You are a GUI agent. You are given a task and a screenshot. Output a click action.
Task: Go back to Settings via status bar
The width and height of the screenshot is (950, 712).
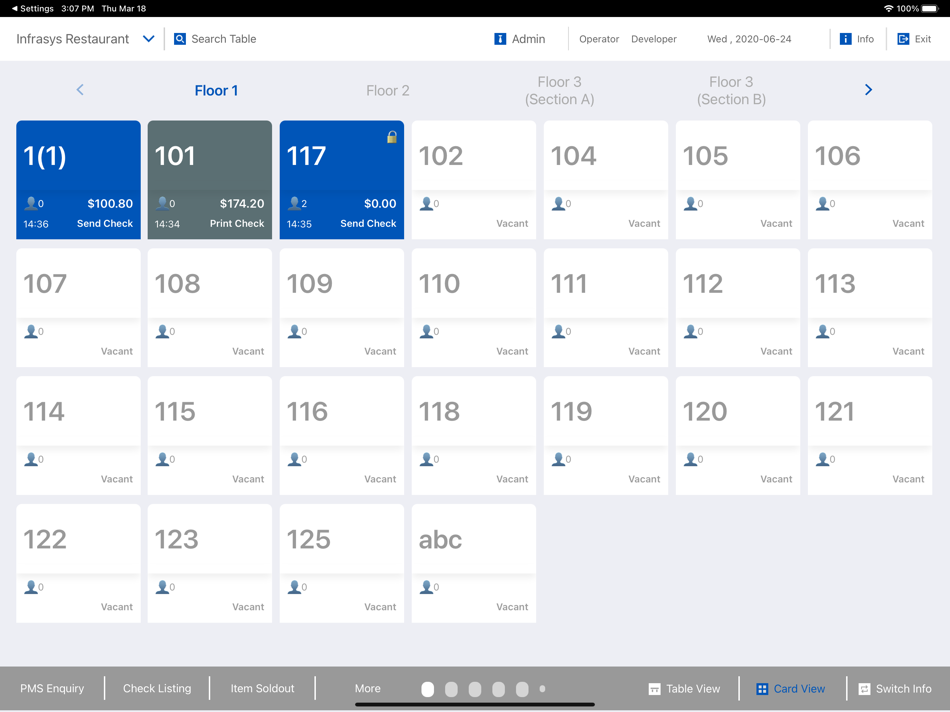click(33, 8)
